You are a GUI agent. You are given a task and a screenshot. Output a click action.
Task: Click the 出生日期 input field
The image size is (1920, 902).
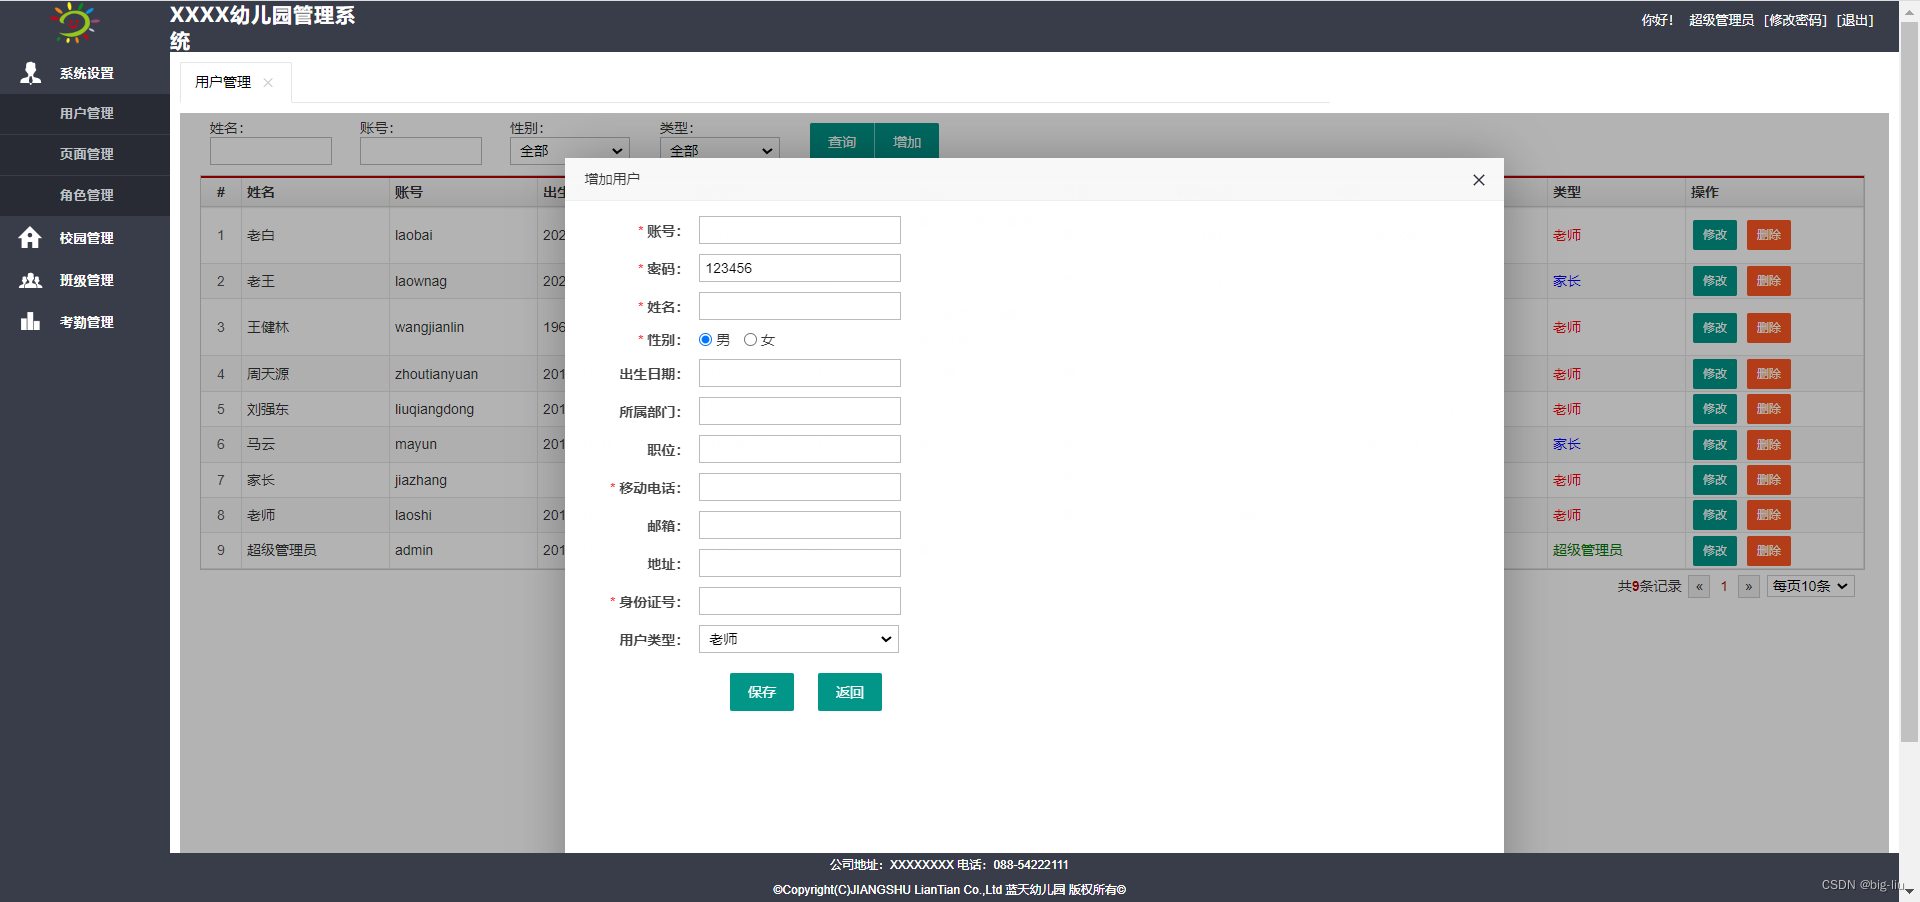coord(800,373)
